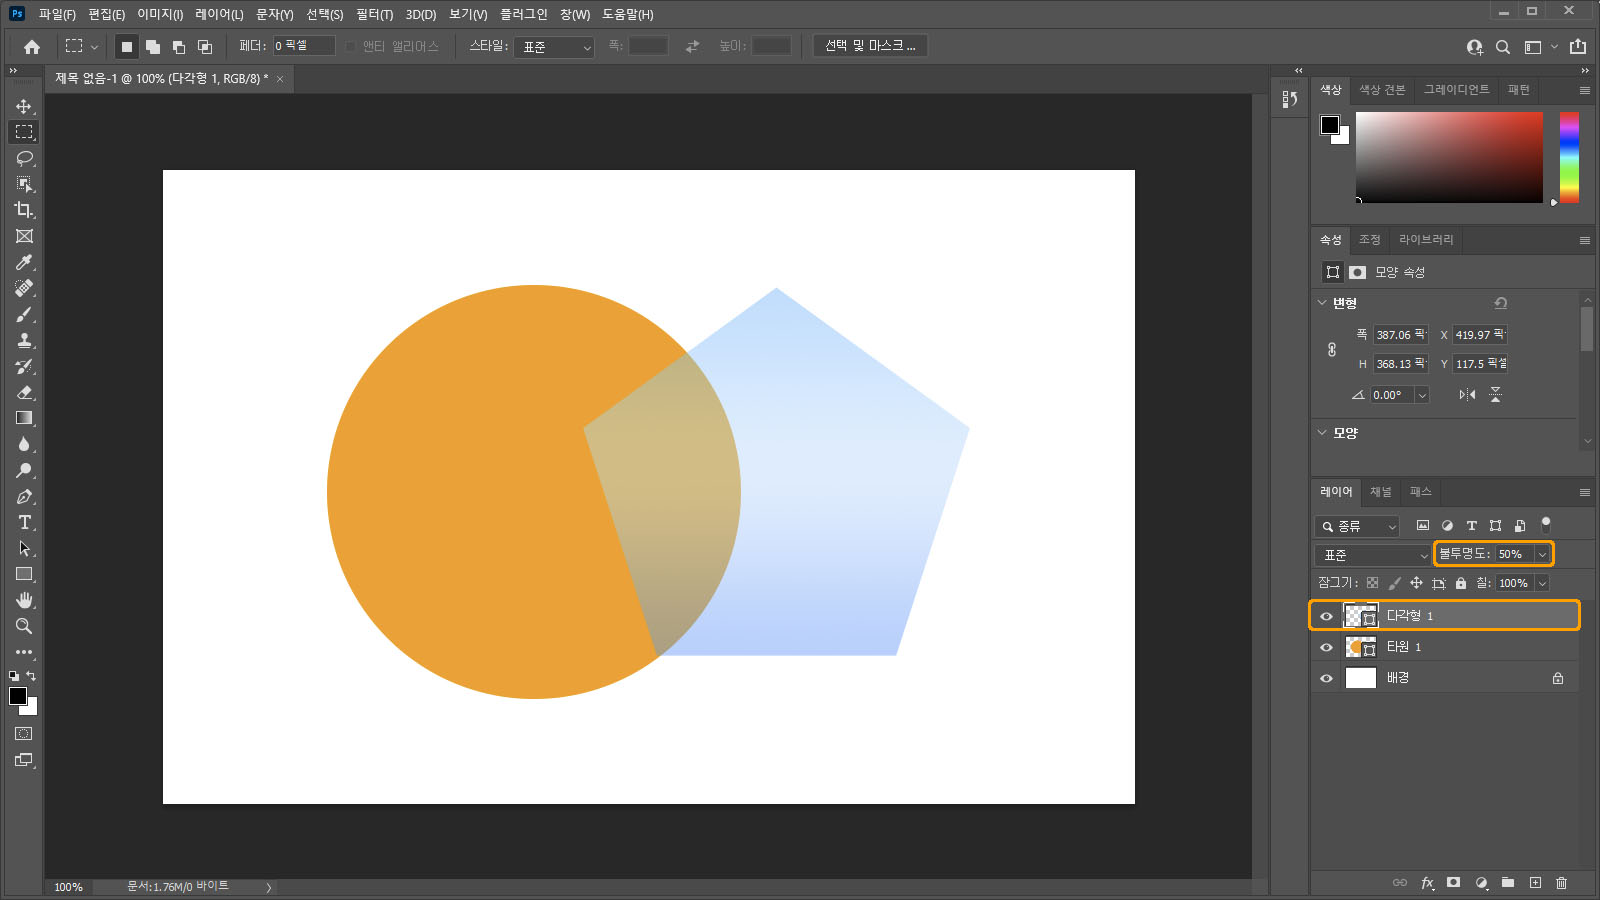The height and width of the screenshot is (900, 1600).
Task: Hide the 타원 1 layer
Action: pos(1327,647)
